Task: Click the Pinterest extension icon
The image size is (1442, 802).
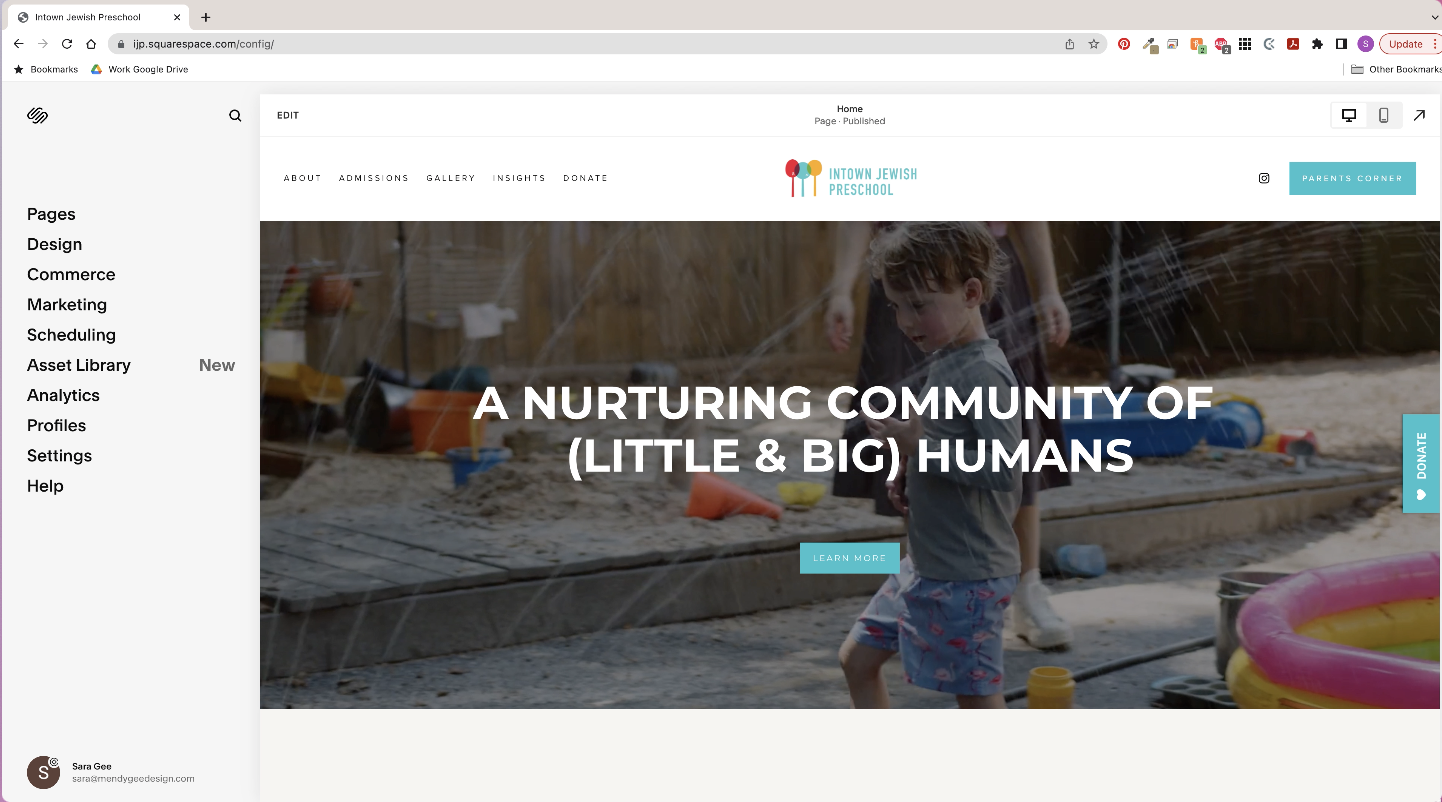Action: (1124, 44)
